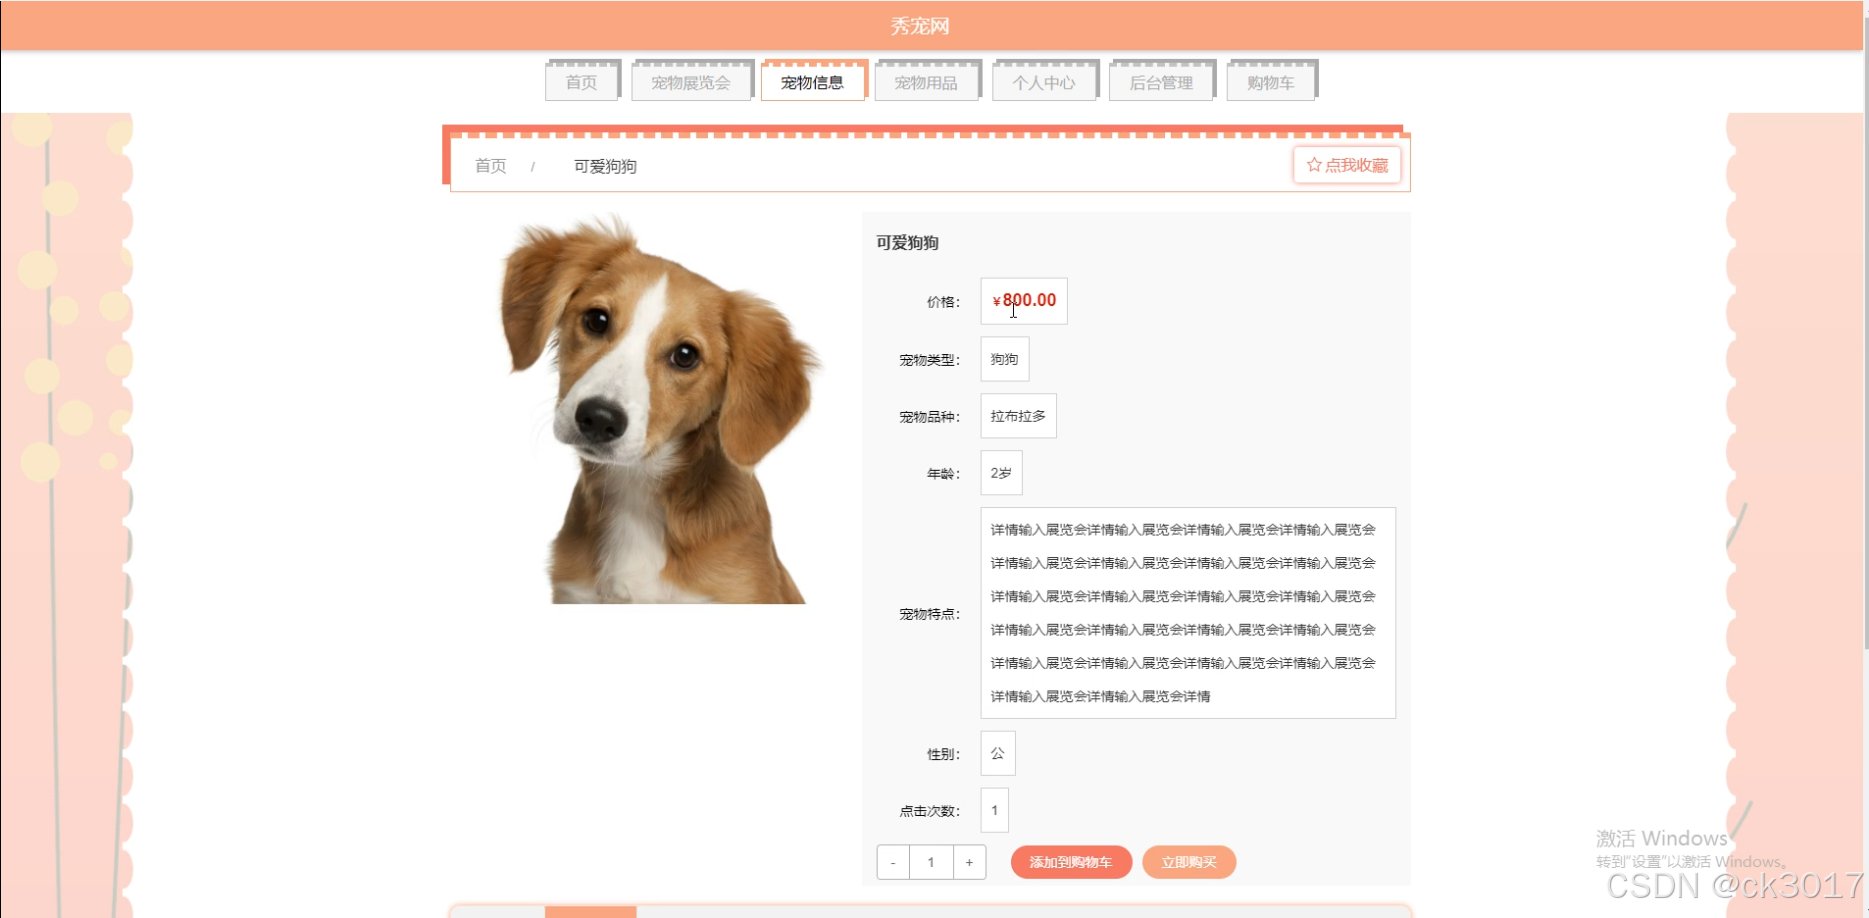The height and width of the screenshot is (918, 1869).
Task: Click the 点击次数 value 1
Action: 994,810
